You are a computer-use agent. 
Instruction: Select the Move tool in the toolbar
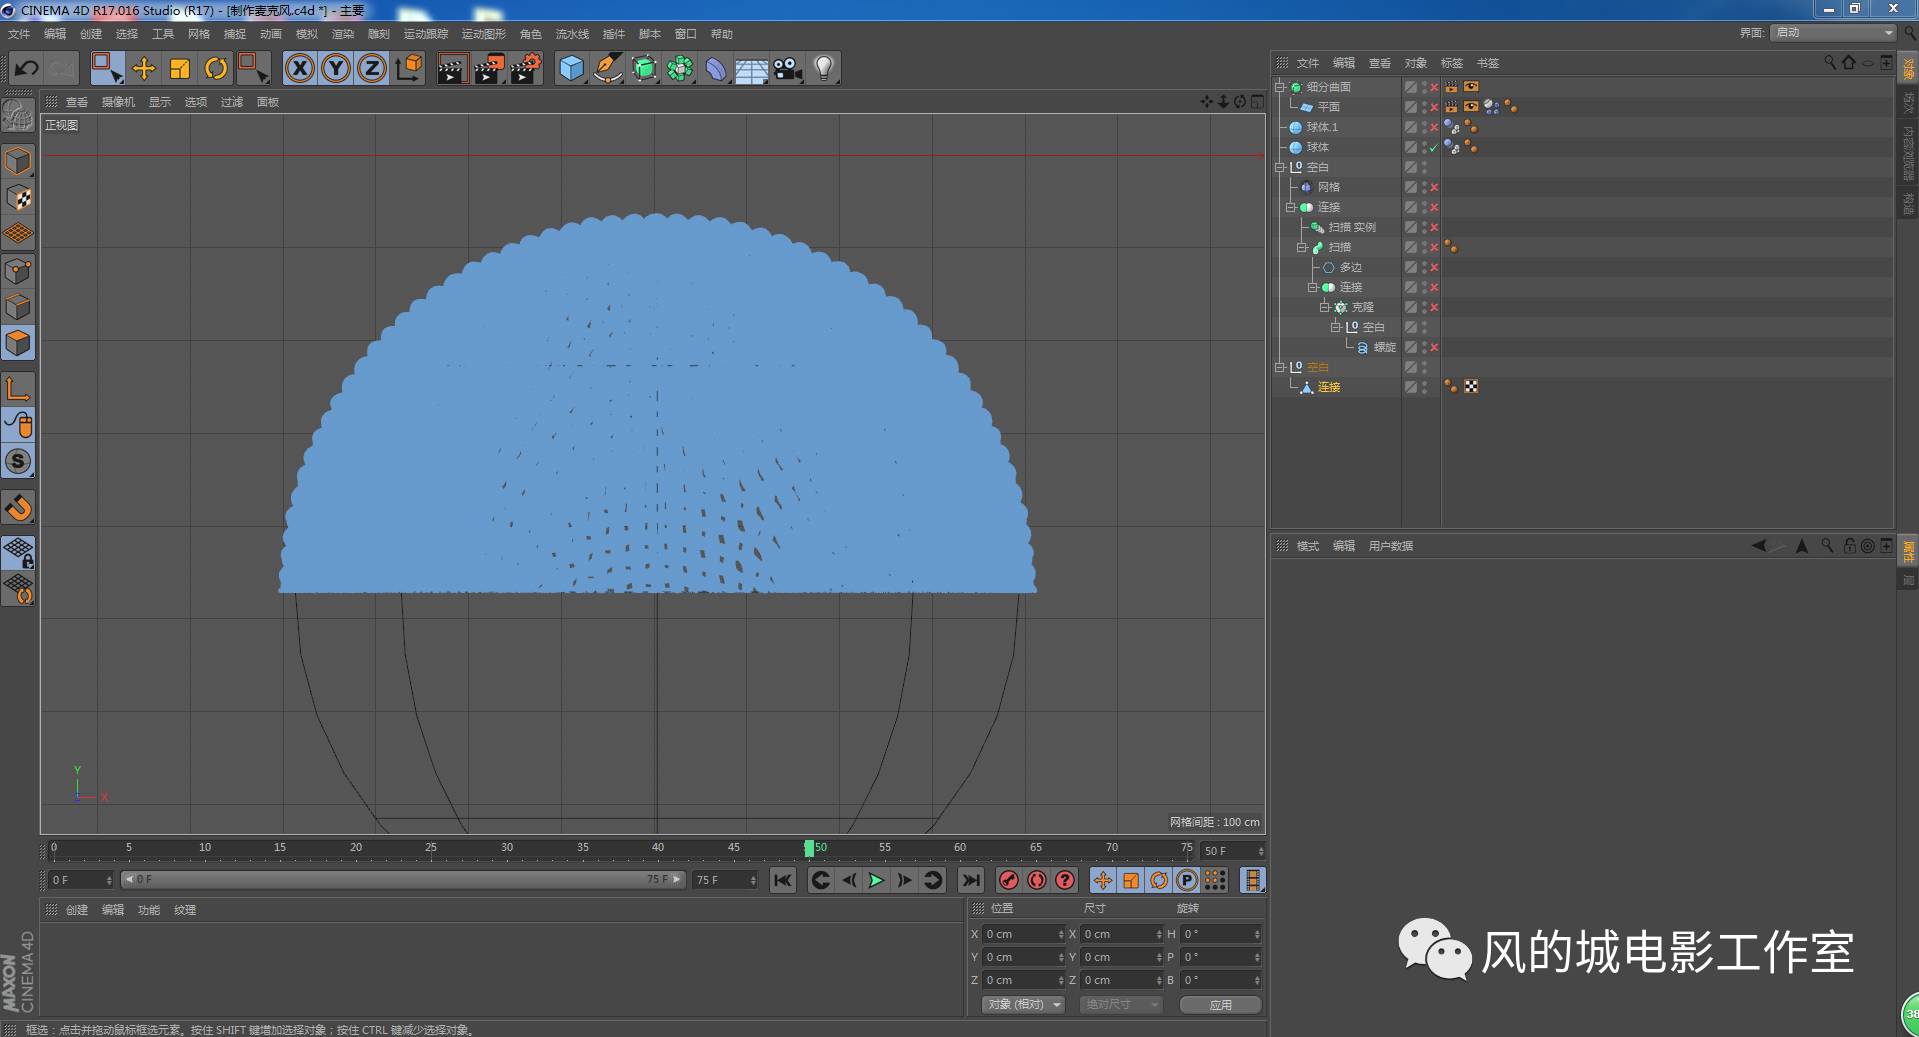144,68
